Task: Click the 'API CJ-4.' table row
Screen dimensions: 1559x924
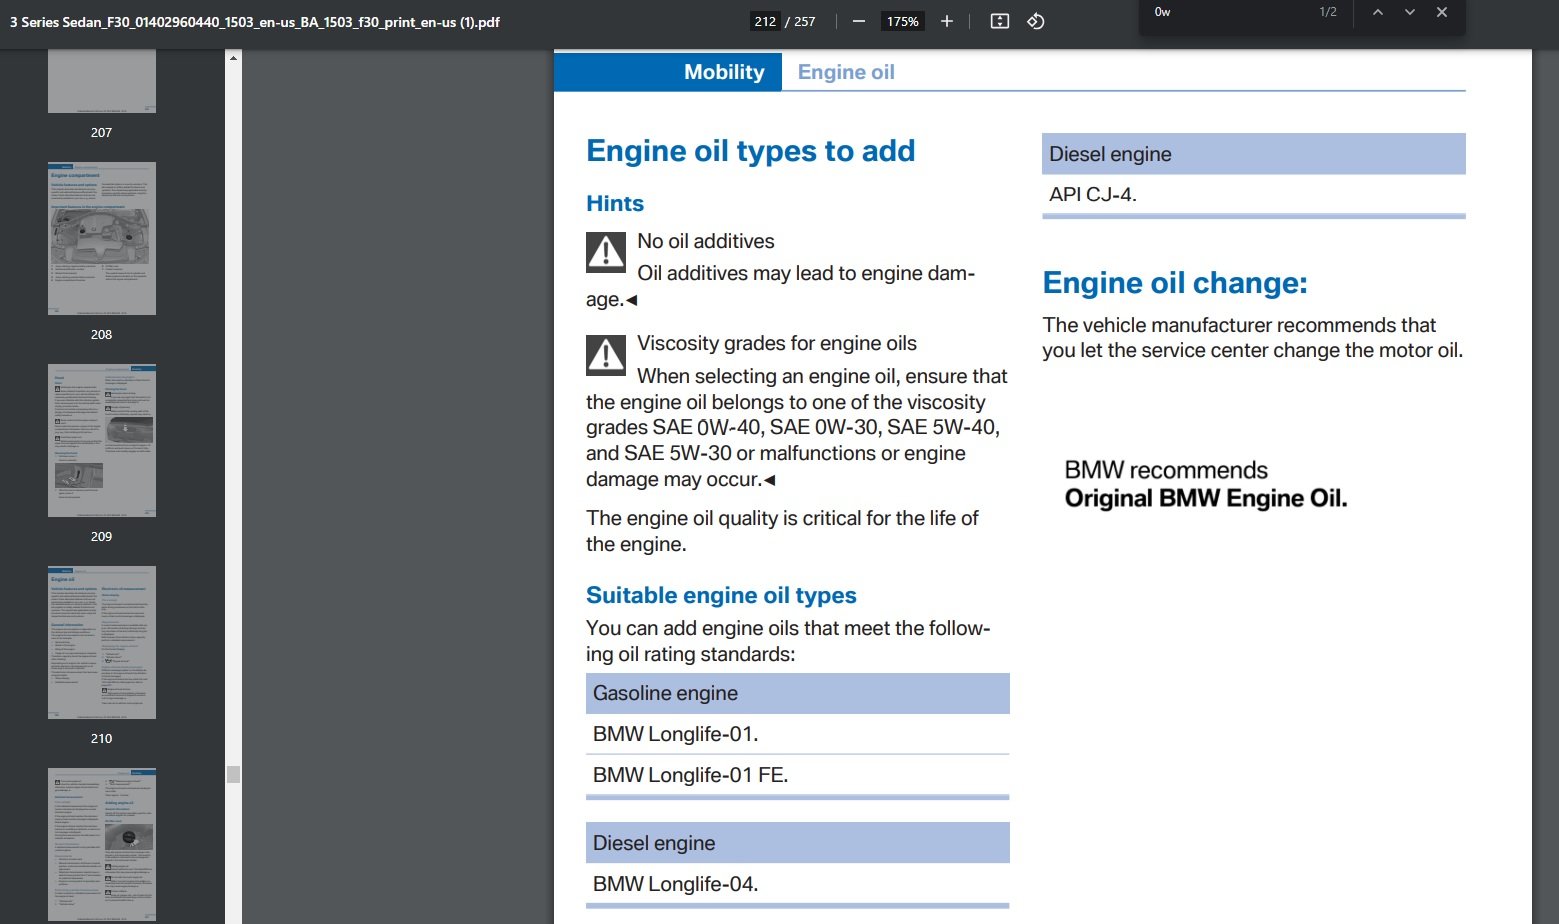Action: pyautogui.click(x=1253, y=194)
